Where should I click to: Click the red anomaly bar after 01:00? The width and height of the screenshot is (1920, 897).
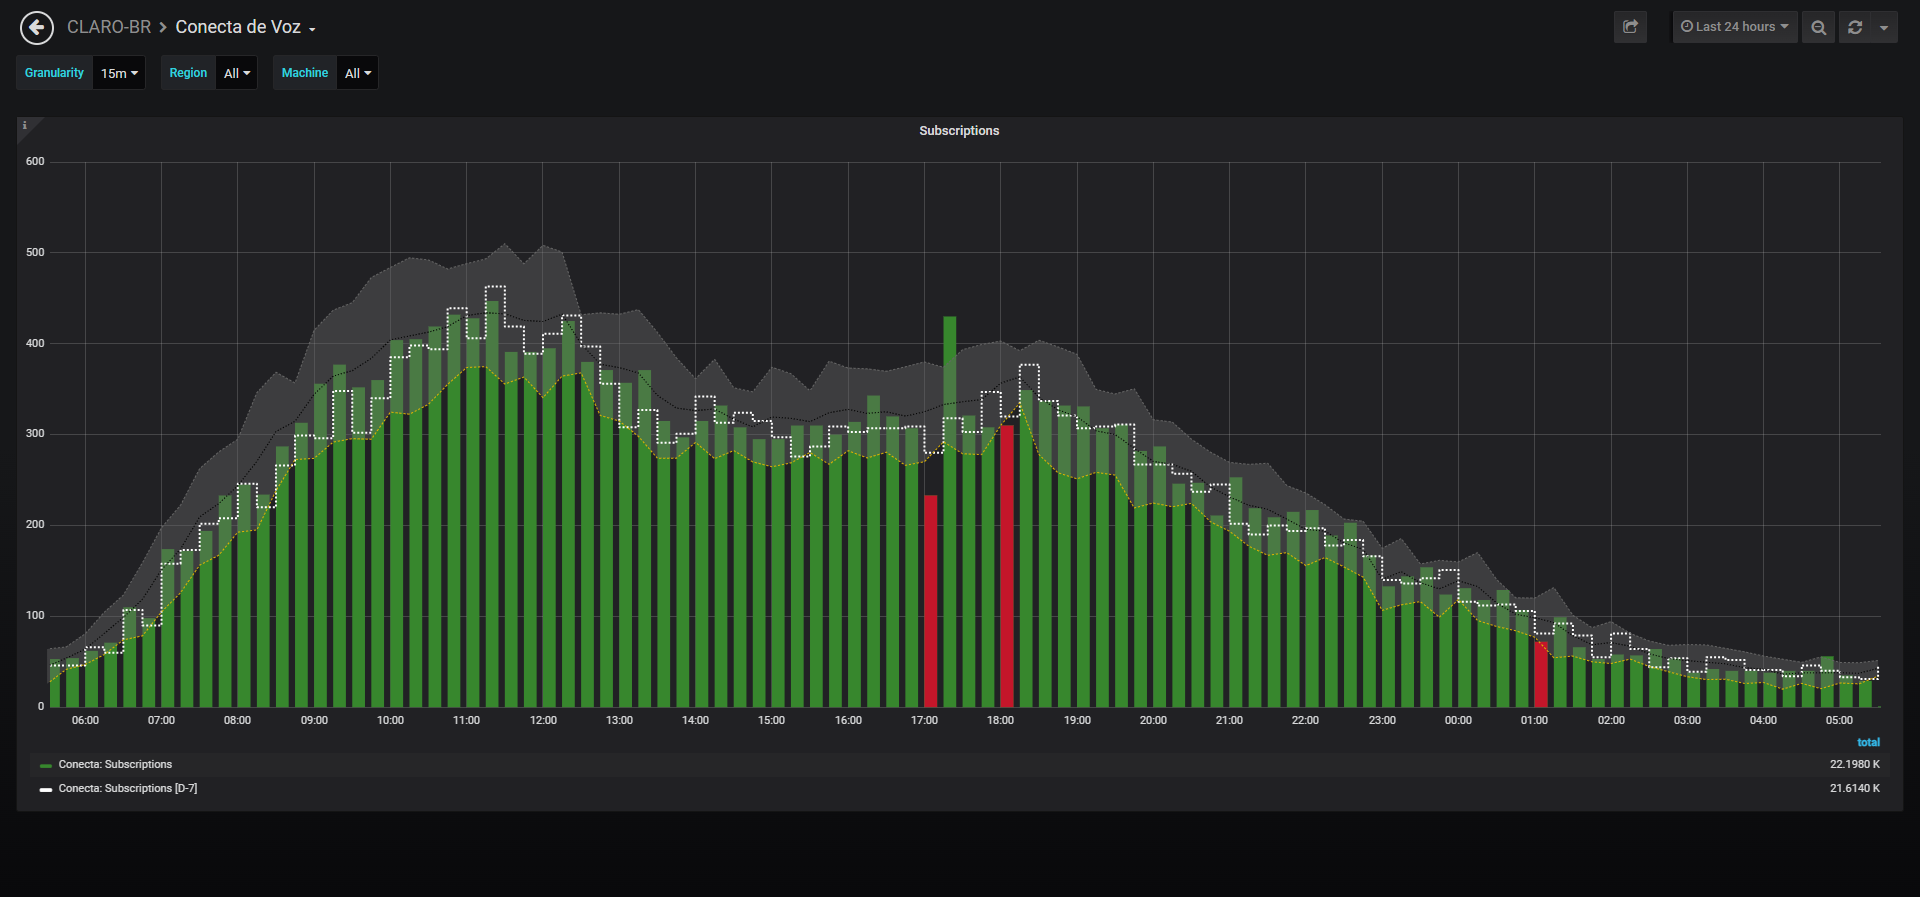pos(1541,674)
